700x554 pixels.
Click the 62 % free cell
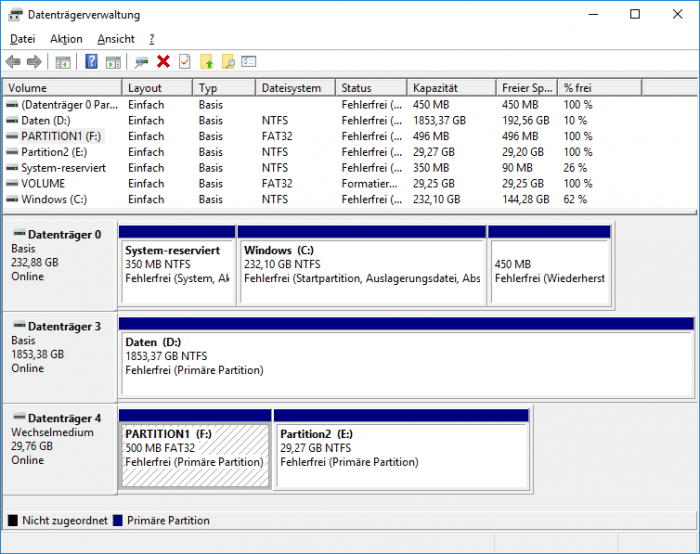point(575,199)
